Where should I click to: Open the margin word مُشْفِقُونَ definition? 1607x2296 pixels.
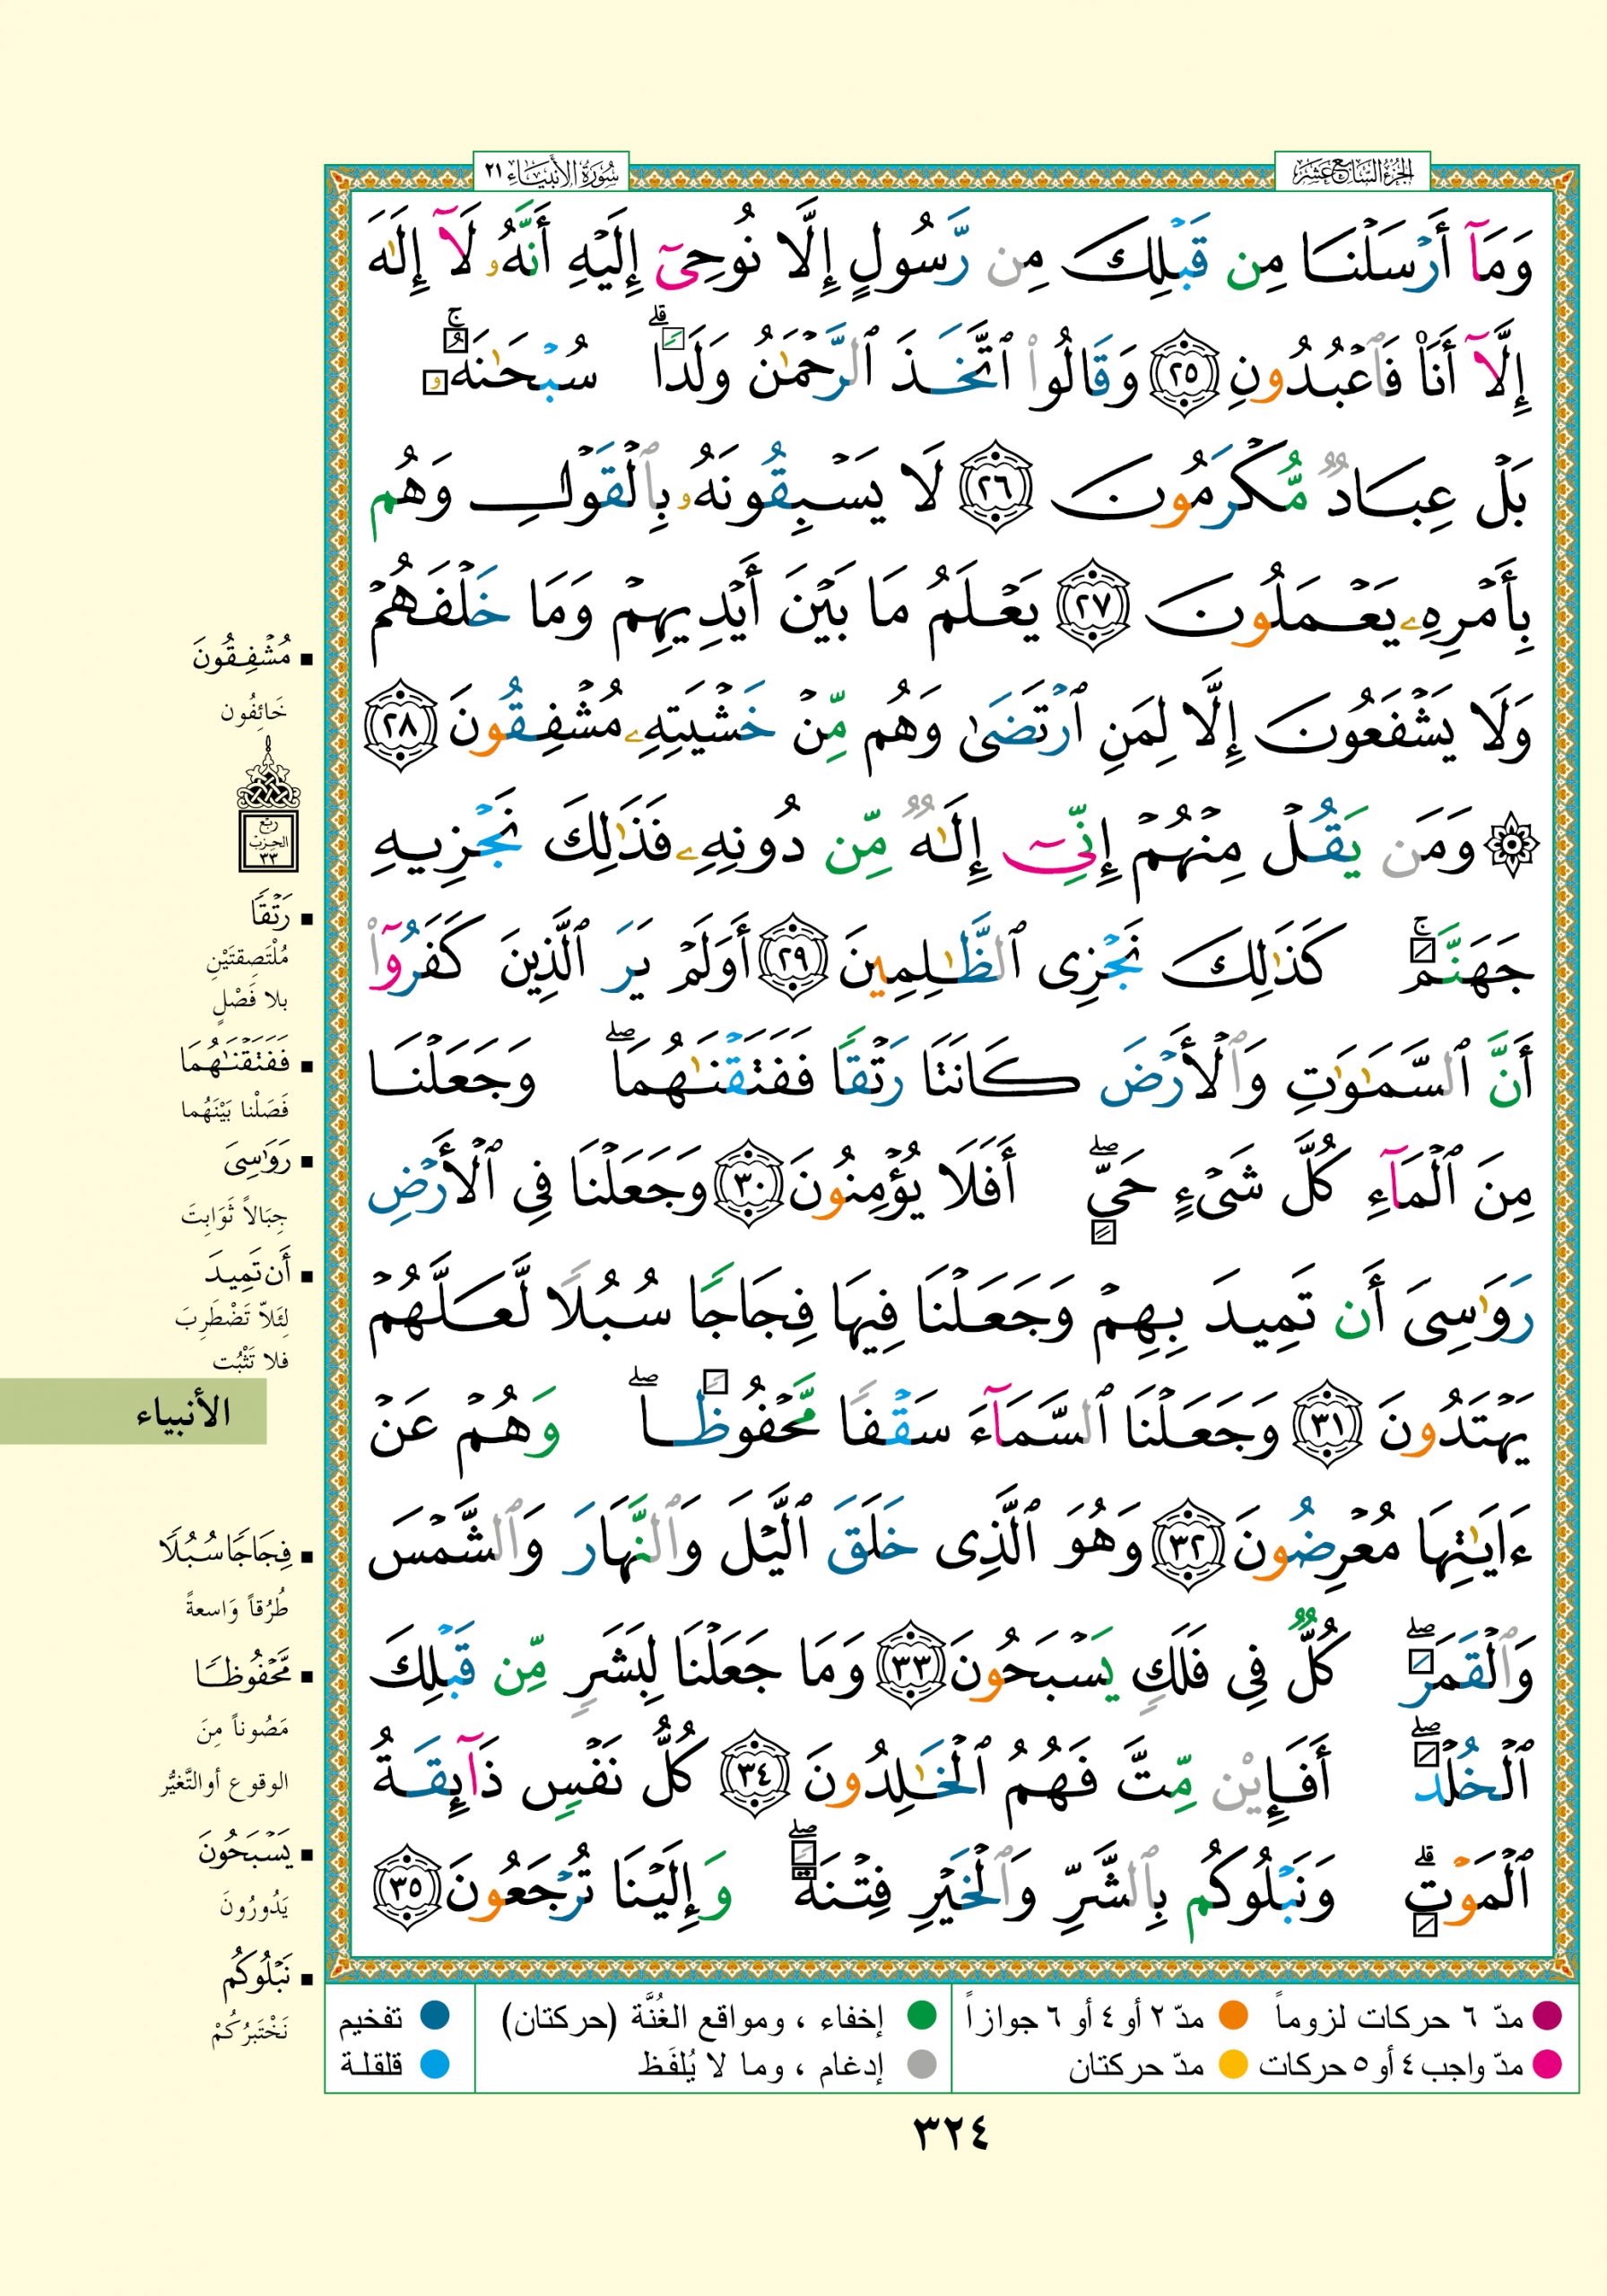[243, 659]
